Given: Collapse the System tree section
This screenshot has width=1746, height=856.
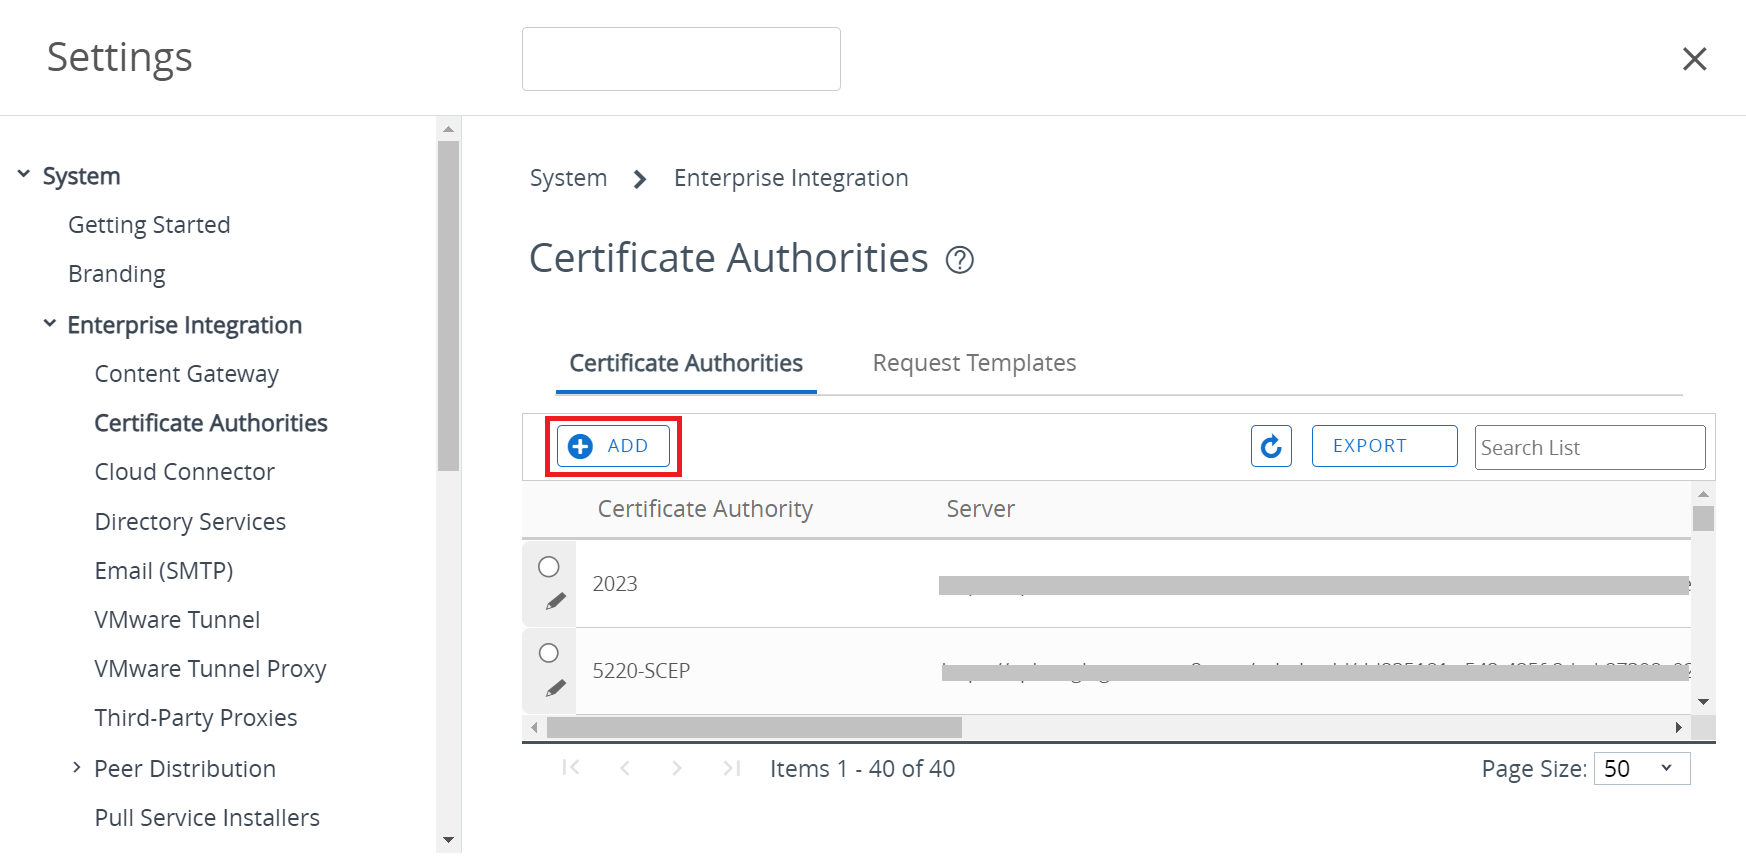Looking at the screenshot, I should [24, 175].
